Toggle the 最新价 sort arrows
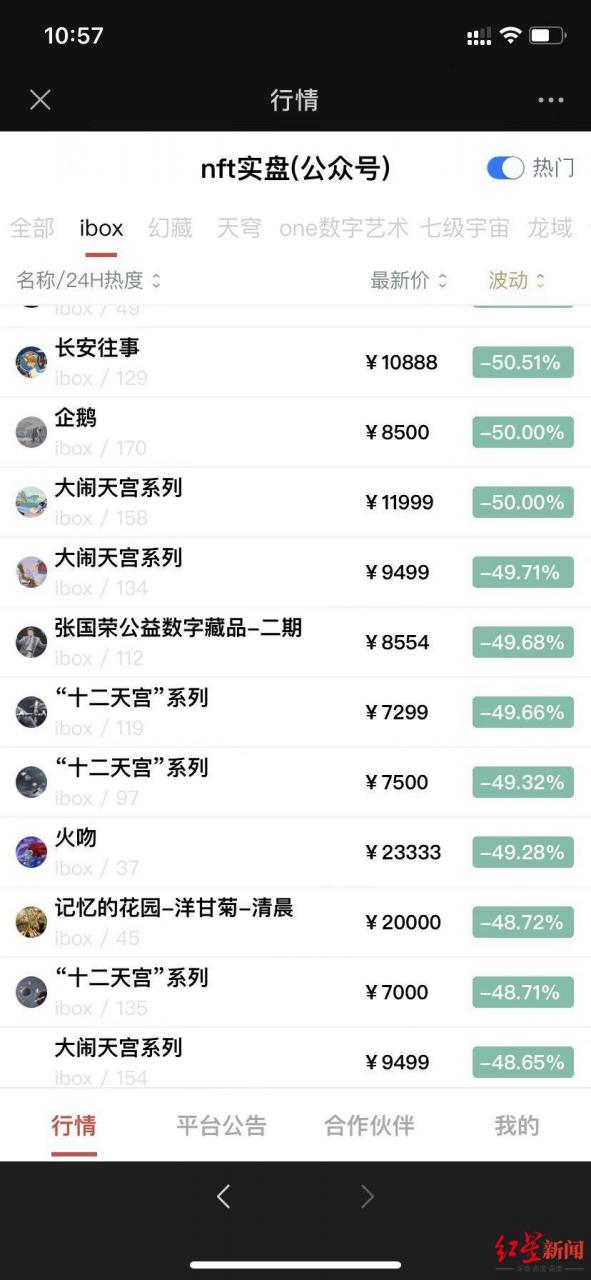 coord(404,281)
